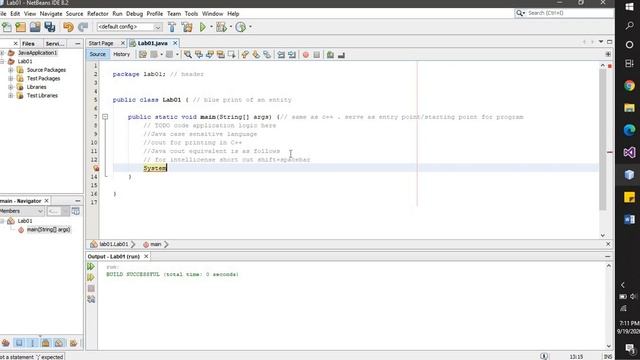Viewport: 640px width, 360px height.
Task: Click the Last Edit icon in editor toolbar
Action: [142, 54]
